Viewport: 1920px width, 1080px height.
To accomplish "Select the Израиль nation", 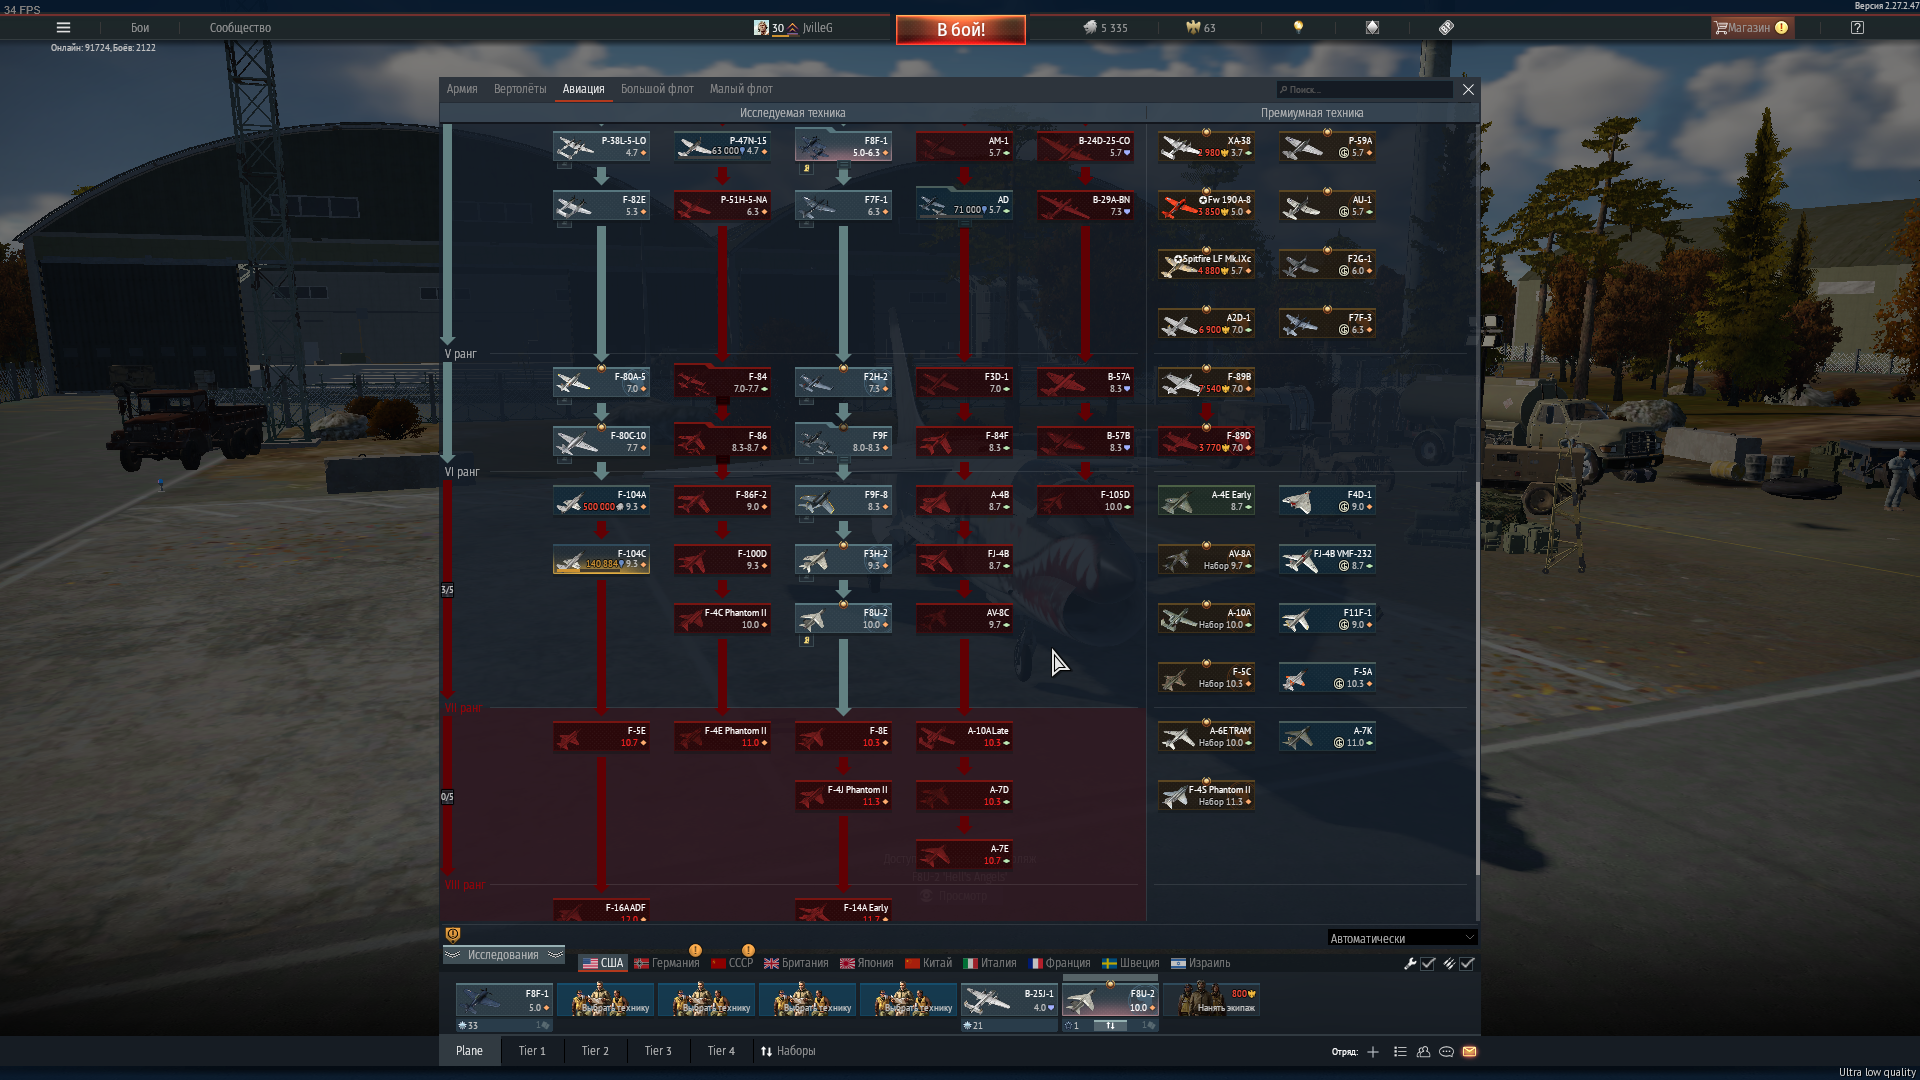I will click(1201, 963).
